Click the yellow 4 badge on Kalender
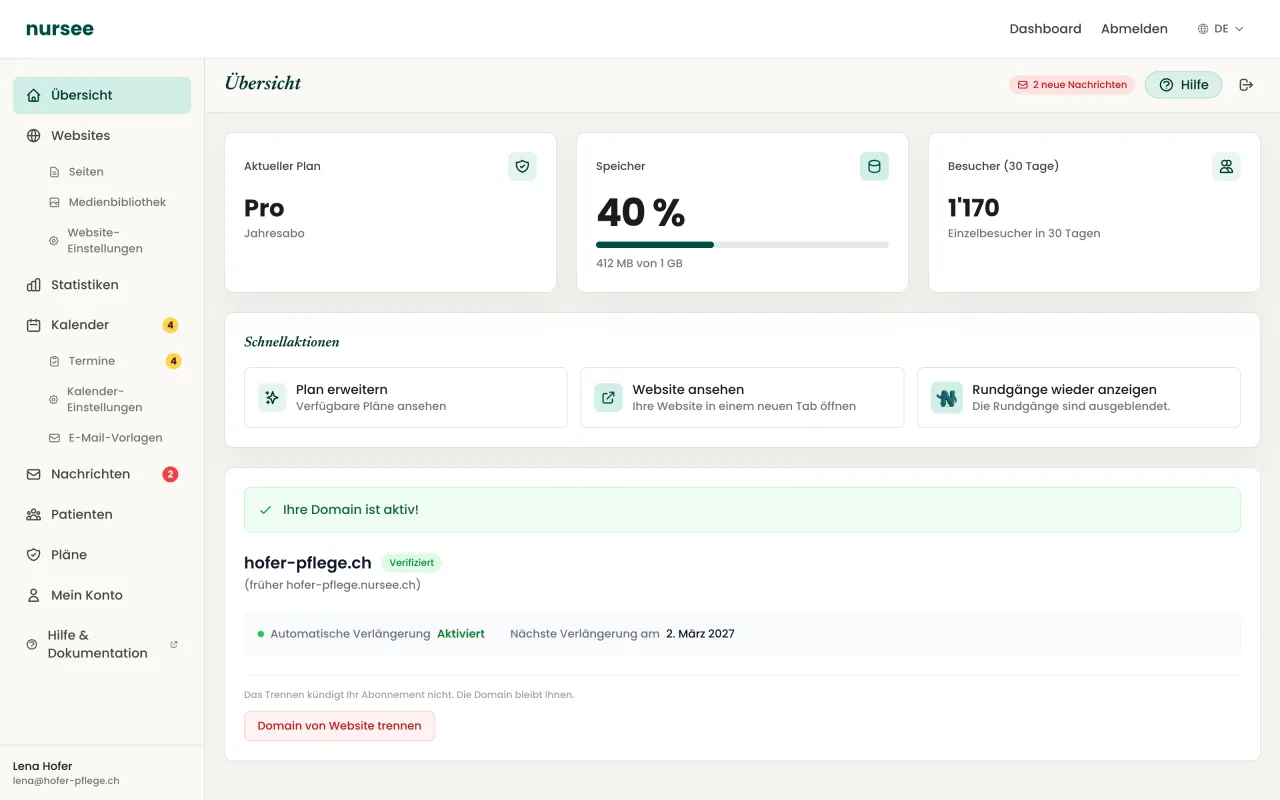The height and width of the screenshot is (800, 1280). (x=170, y=325)
